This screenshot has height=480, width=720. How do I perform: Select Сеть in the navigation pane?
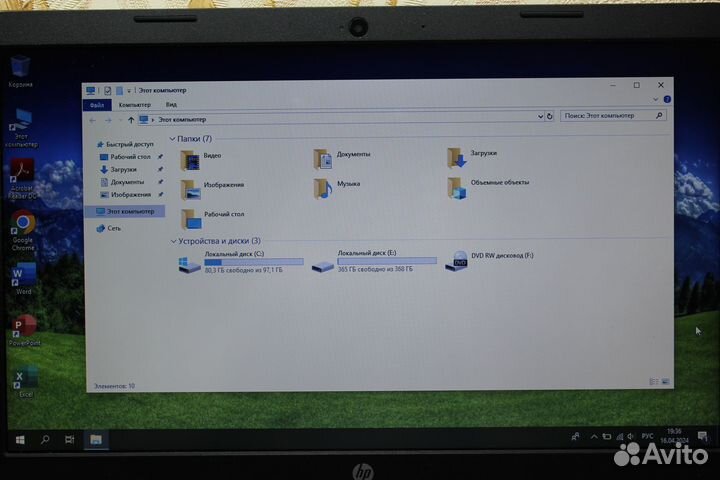[x=109, y=228]
